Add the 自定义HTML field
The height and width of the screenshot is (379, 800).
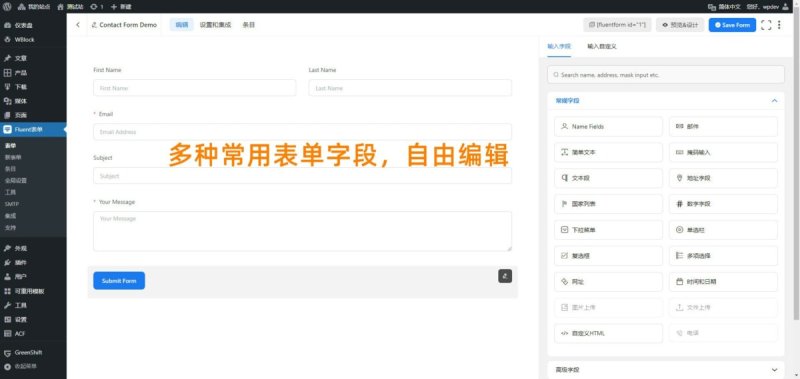(x=608, y=333)
